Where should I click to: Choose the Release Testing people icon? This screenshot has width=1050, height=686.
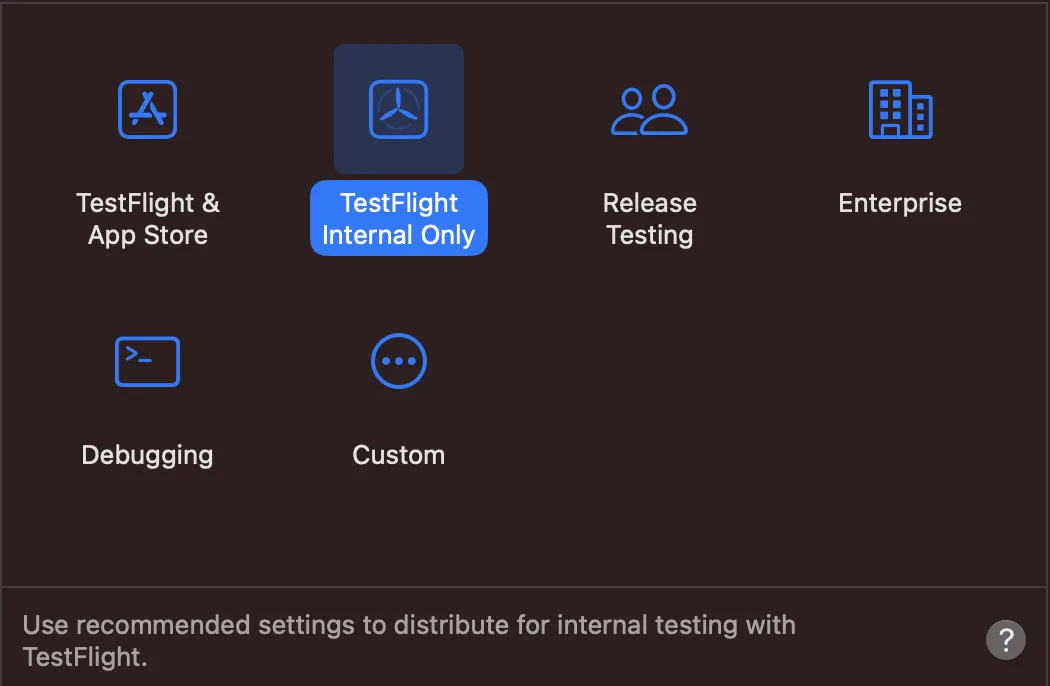pos(649,109)
